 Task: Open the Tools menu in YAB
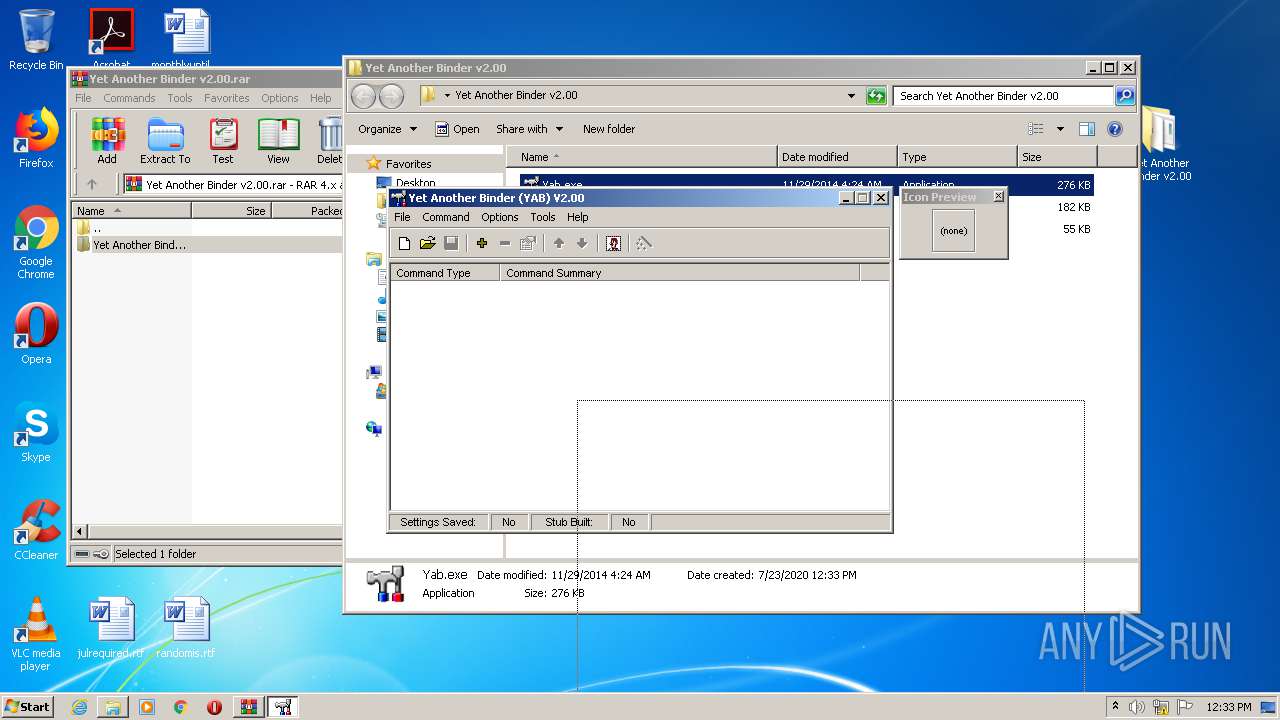(543, 217)
